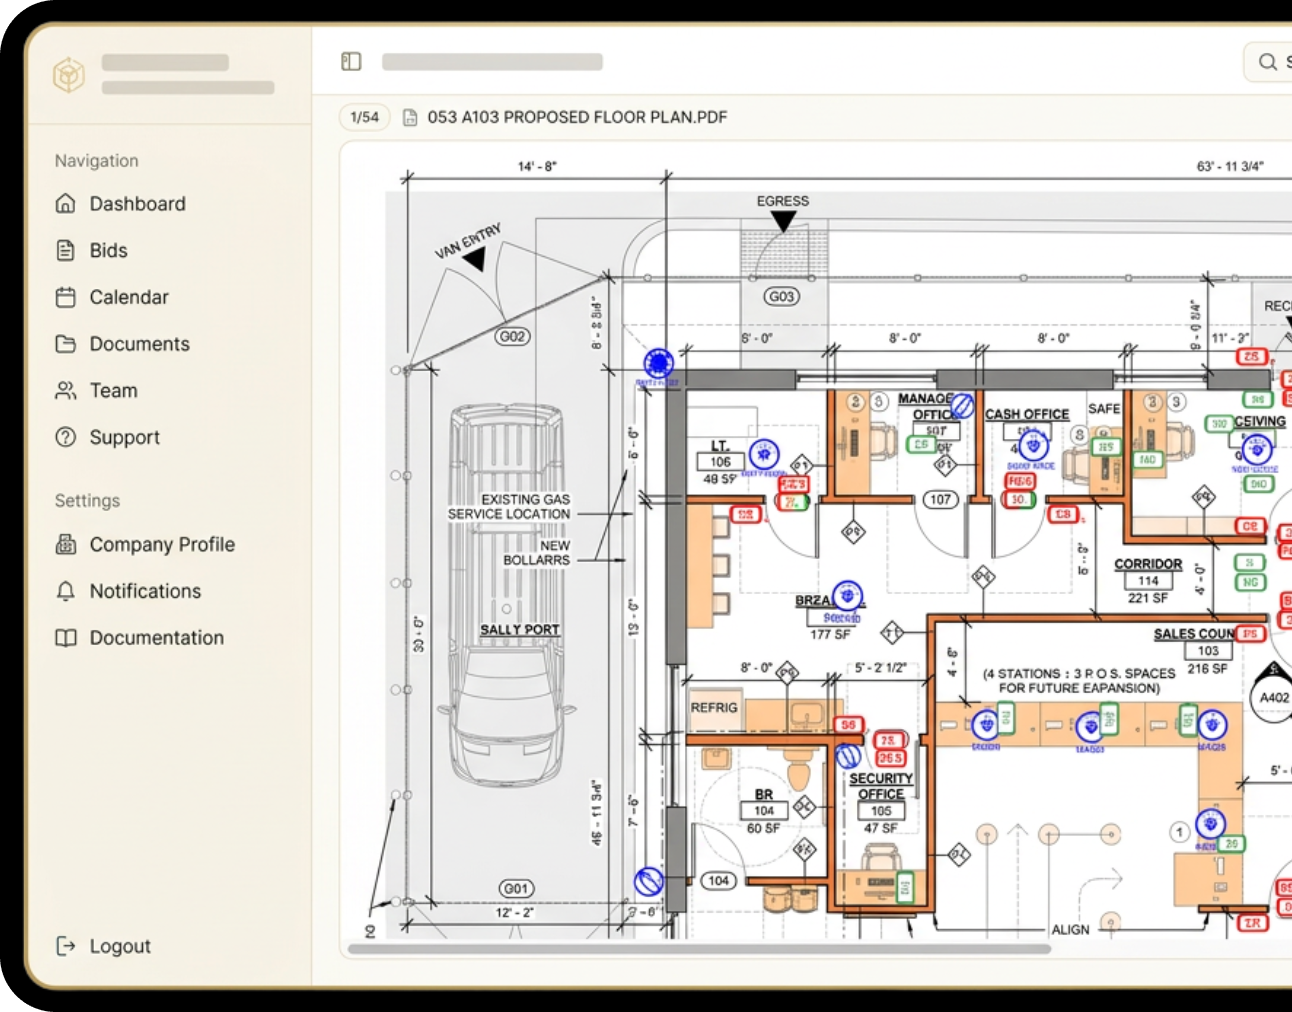Click the SALLY PORT label on the plan
The image size is (1292, 1012).
click(520, 630)
